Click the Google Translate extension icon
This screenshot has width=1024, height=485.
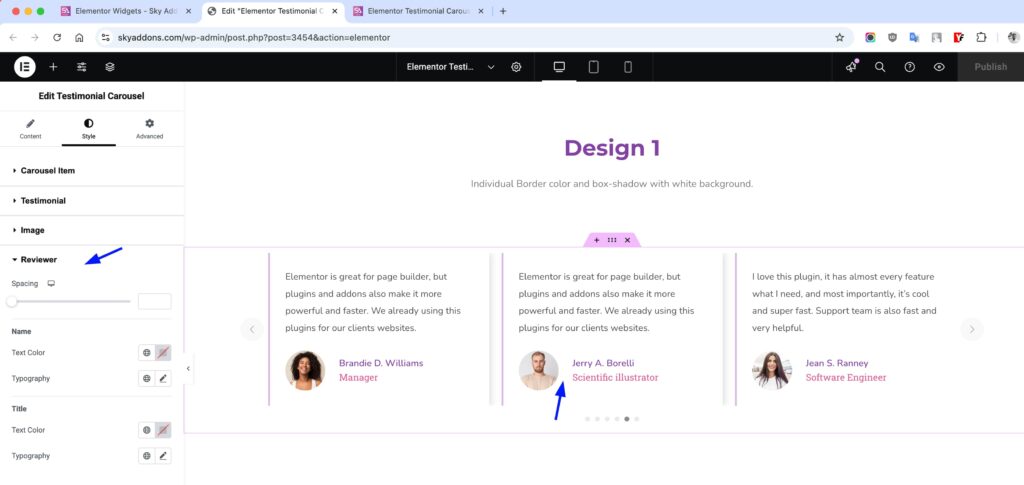914,38
